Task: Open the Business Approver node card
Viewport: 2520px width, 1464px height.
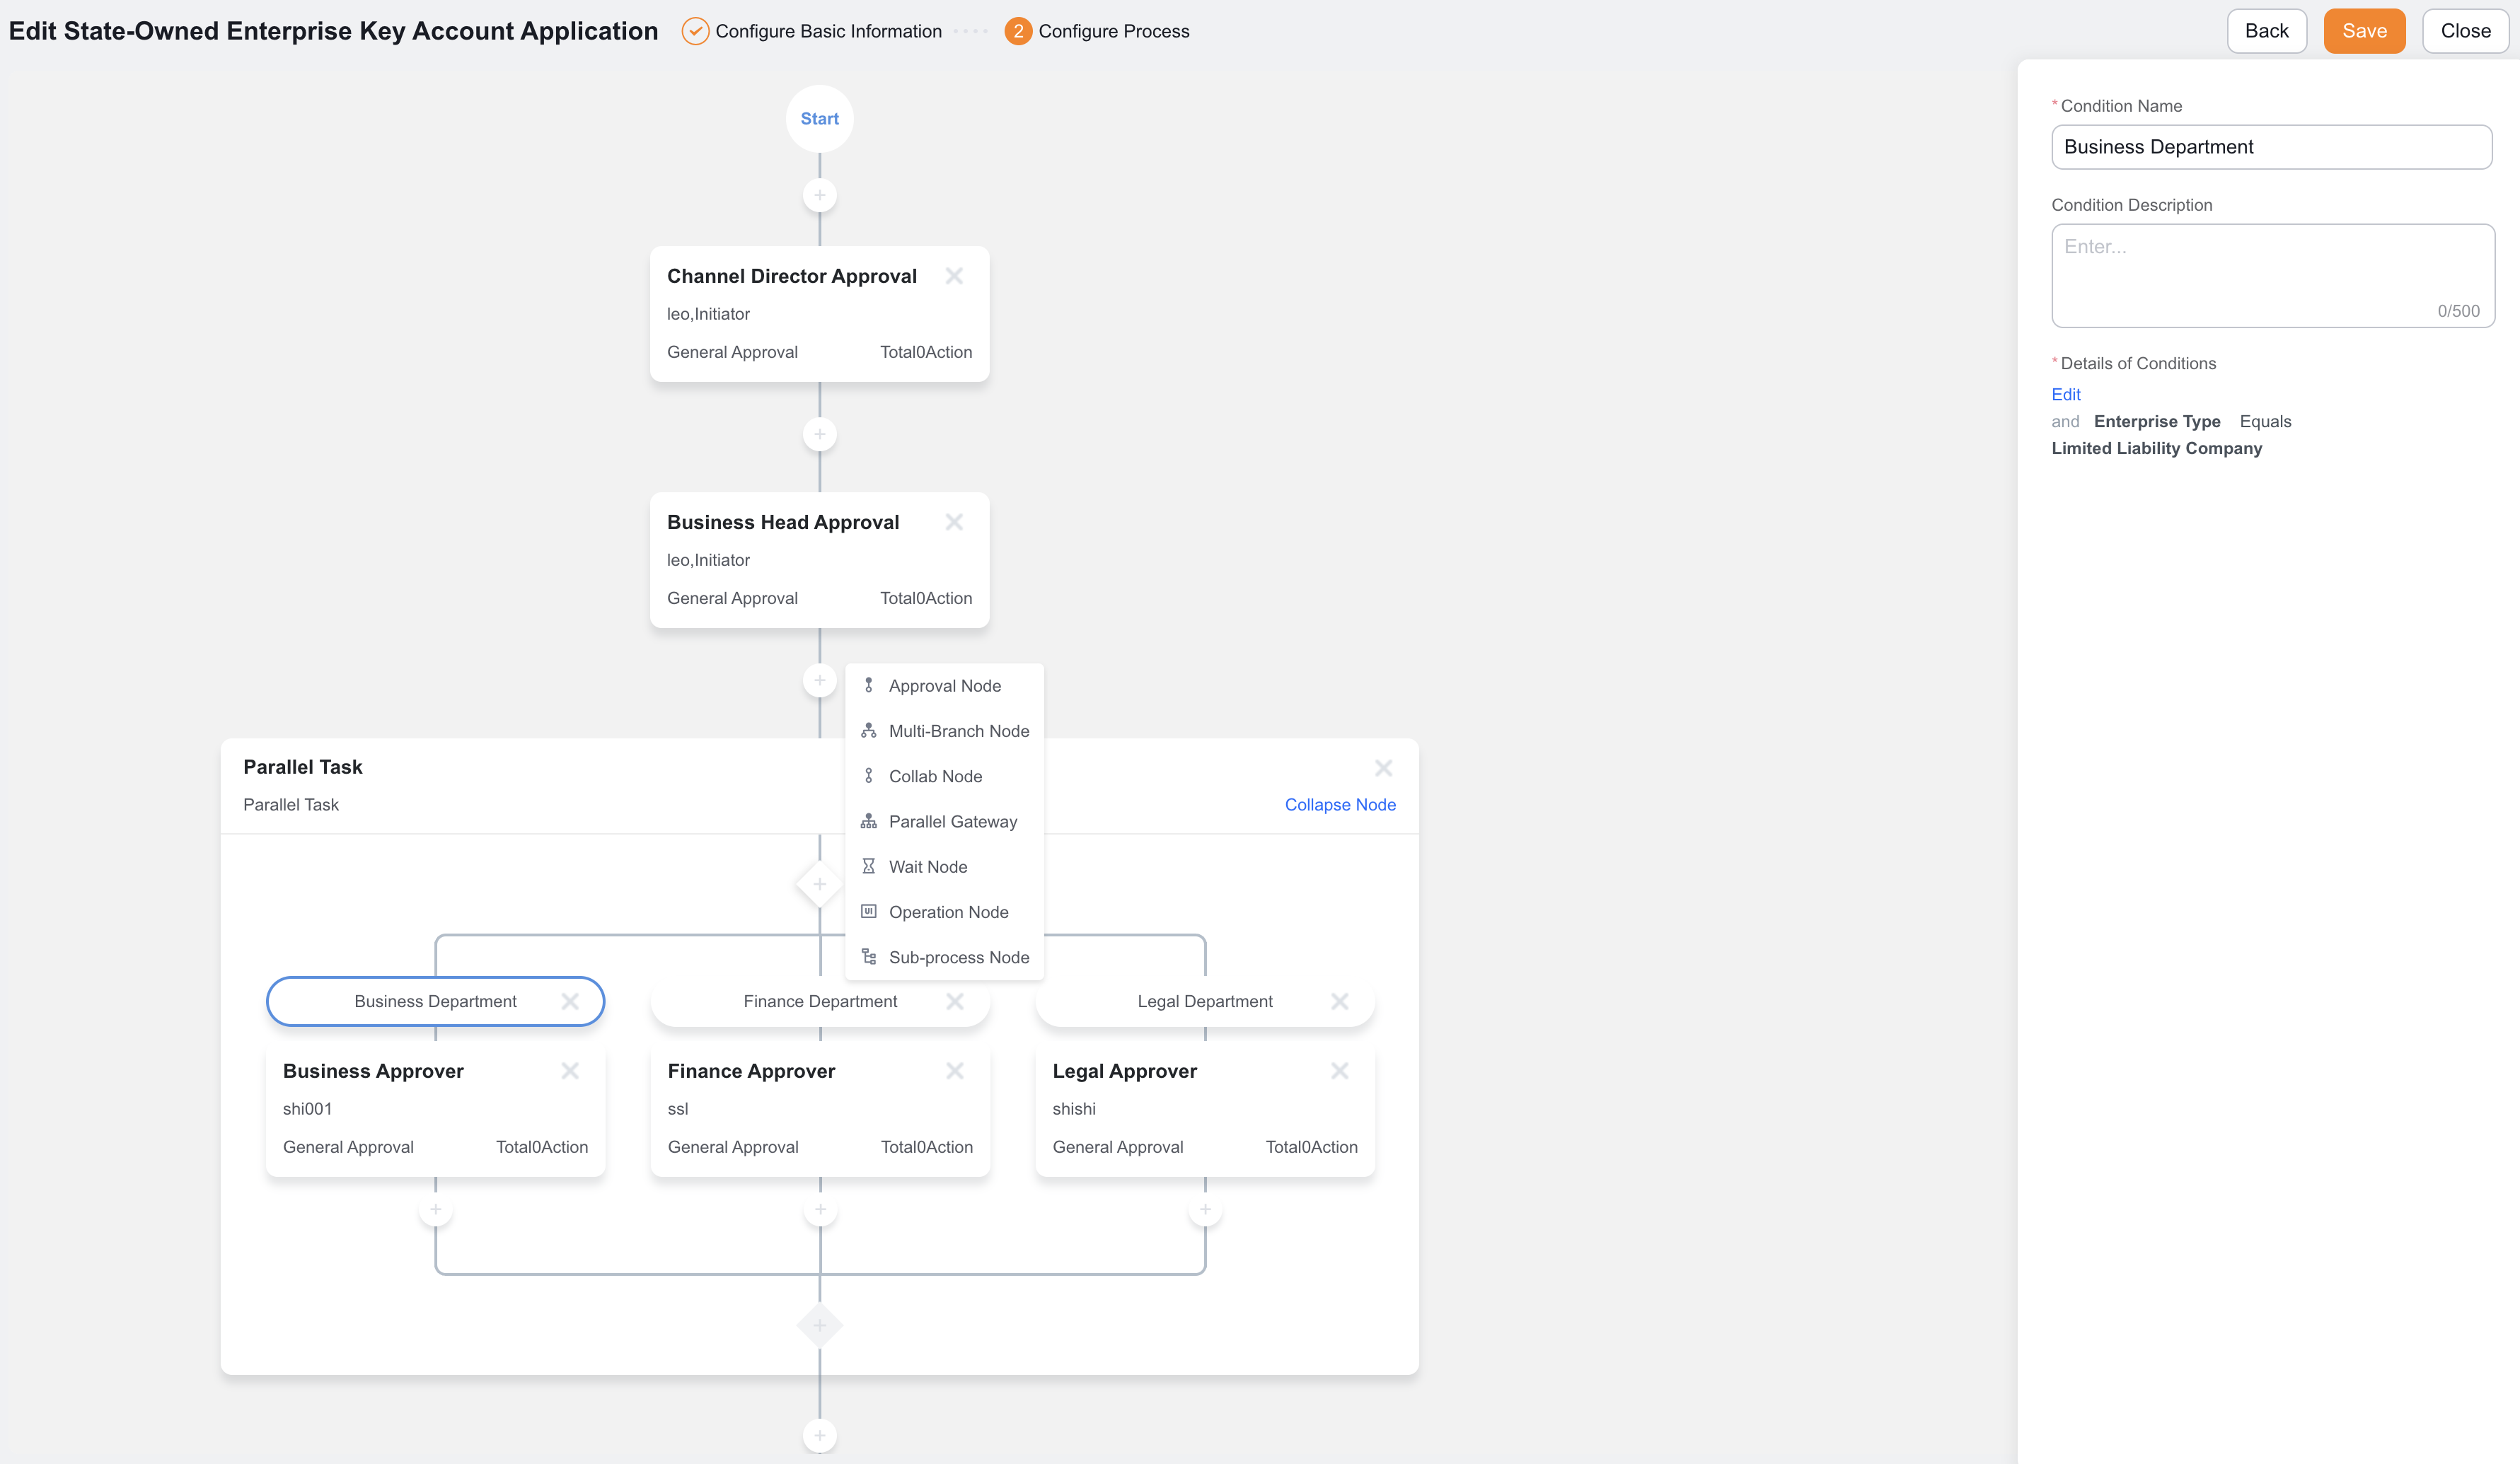Action: [x=435, y=1109]
